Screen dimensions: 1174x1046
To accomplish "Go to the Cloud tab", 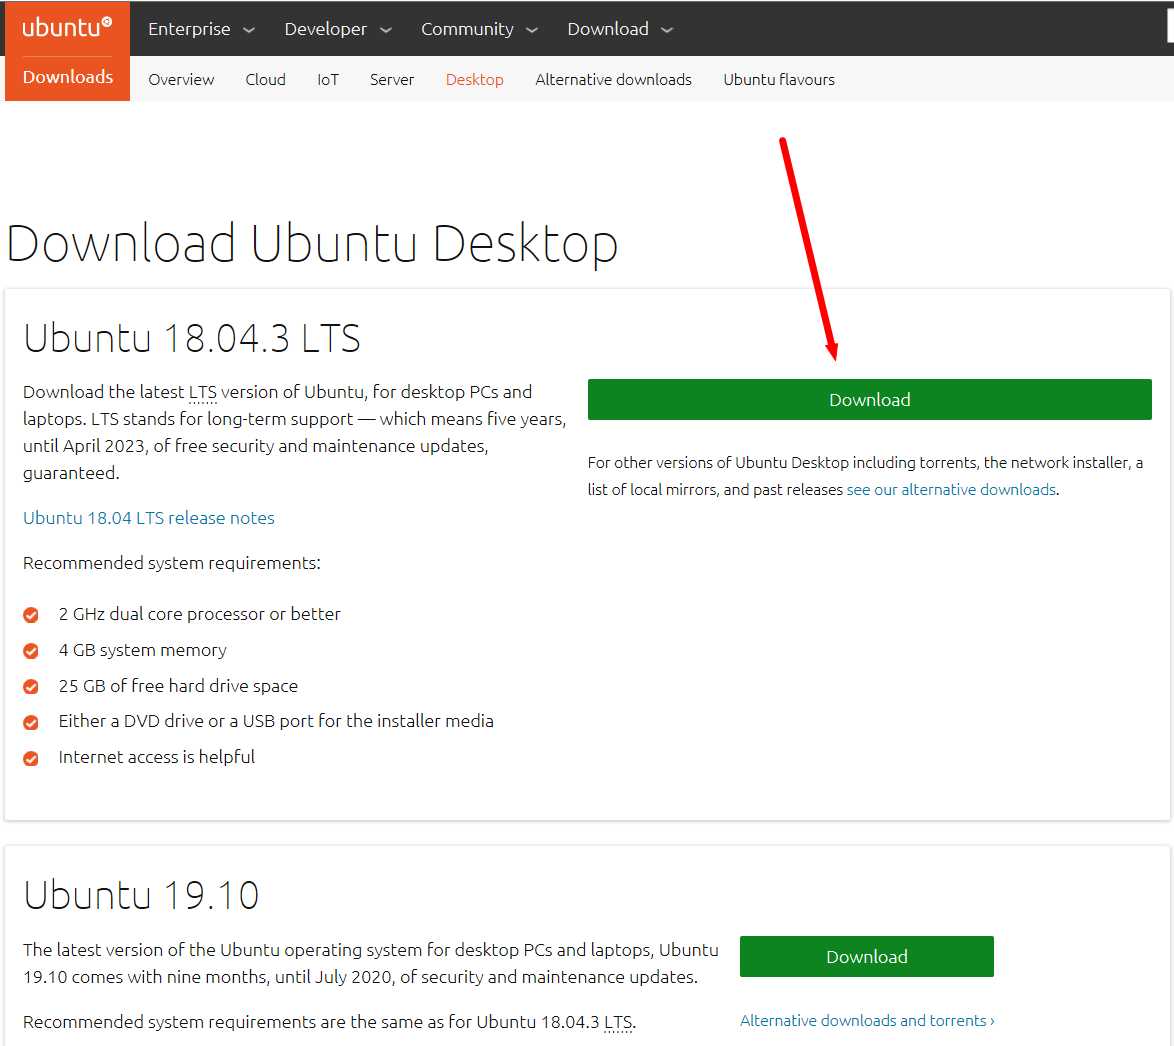I will click(x=266, y=79).
